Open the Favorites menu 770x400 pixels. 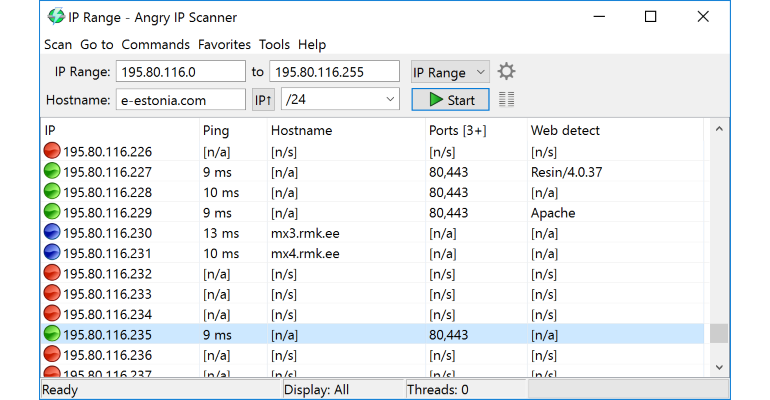[x=224, y=45]
